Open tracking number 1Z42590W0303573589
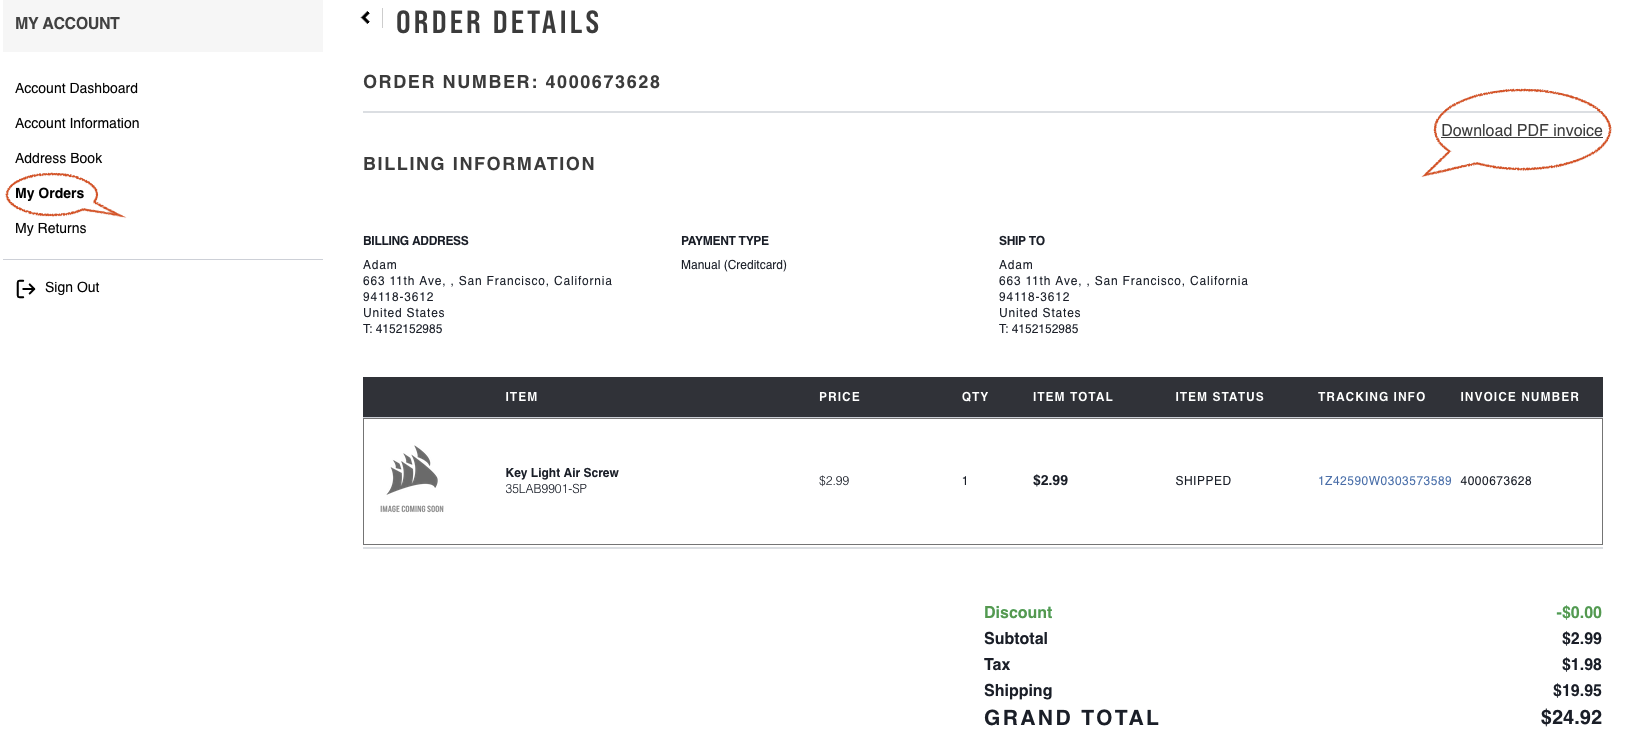The image size is (1629, 734). 1384,480
